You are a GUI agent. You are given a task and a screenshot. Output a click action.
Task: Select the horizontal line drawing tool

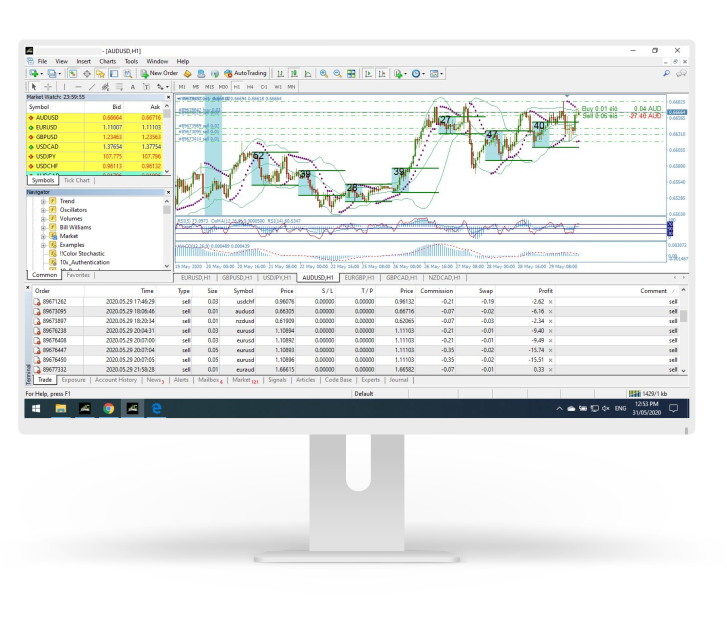click(78, 87)
